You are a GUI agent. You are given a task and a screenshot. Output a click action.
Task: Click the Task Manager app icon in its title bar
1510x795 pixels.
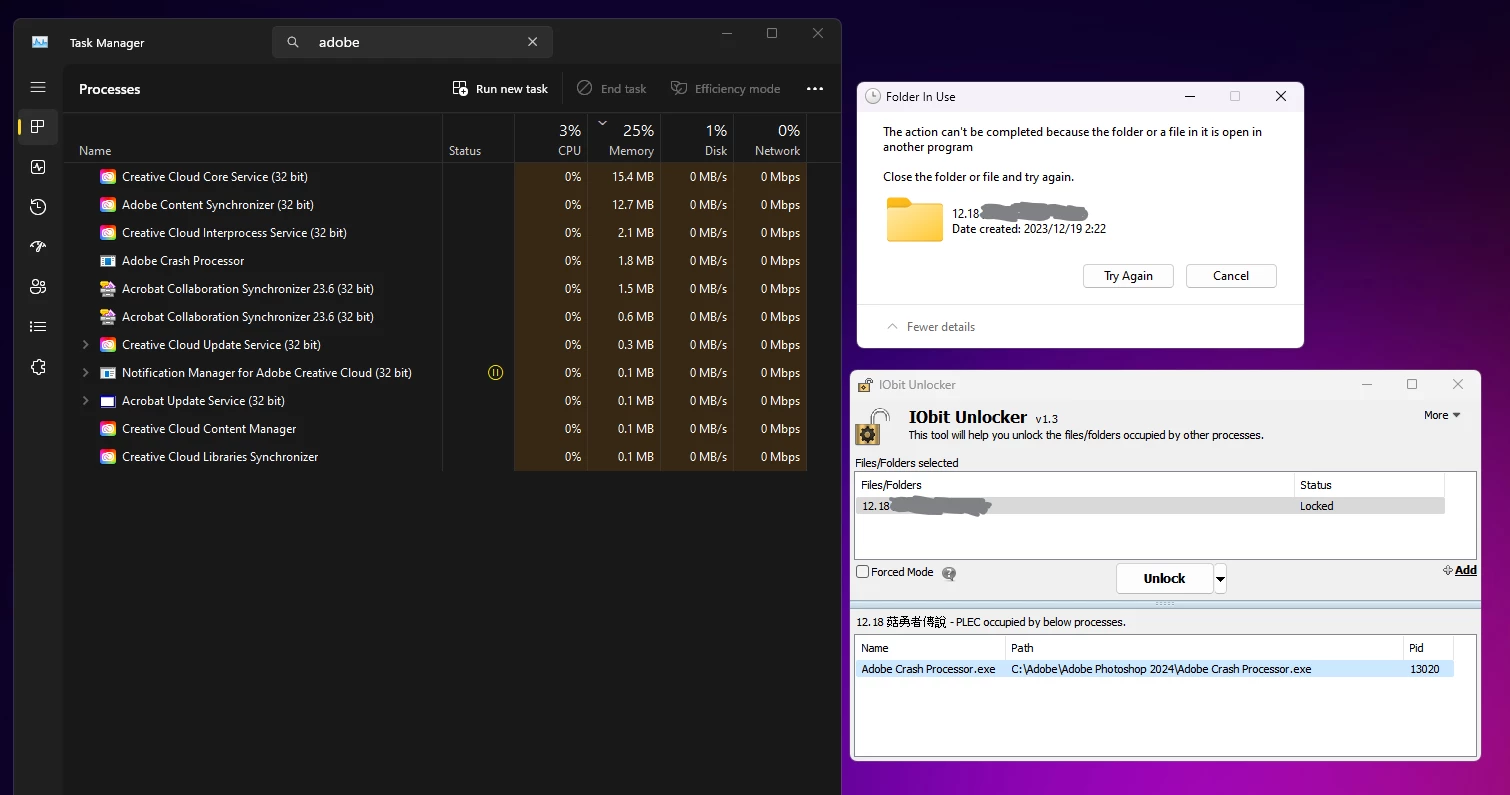40,42
